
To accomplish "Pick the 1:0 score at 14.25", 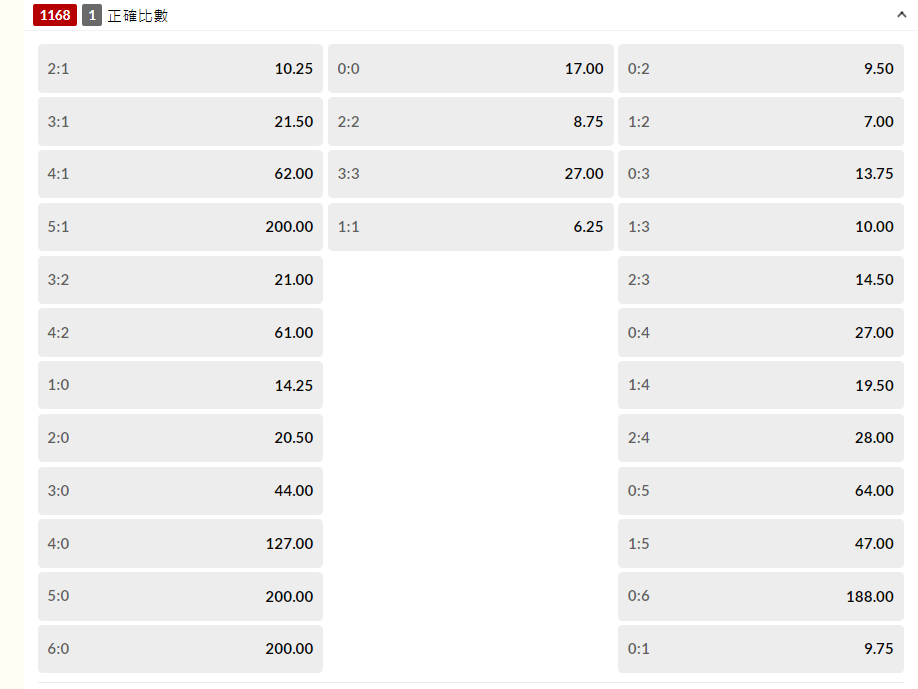I will (180, 385).
